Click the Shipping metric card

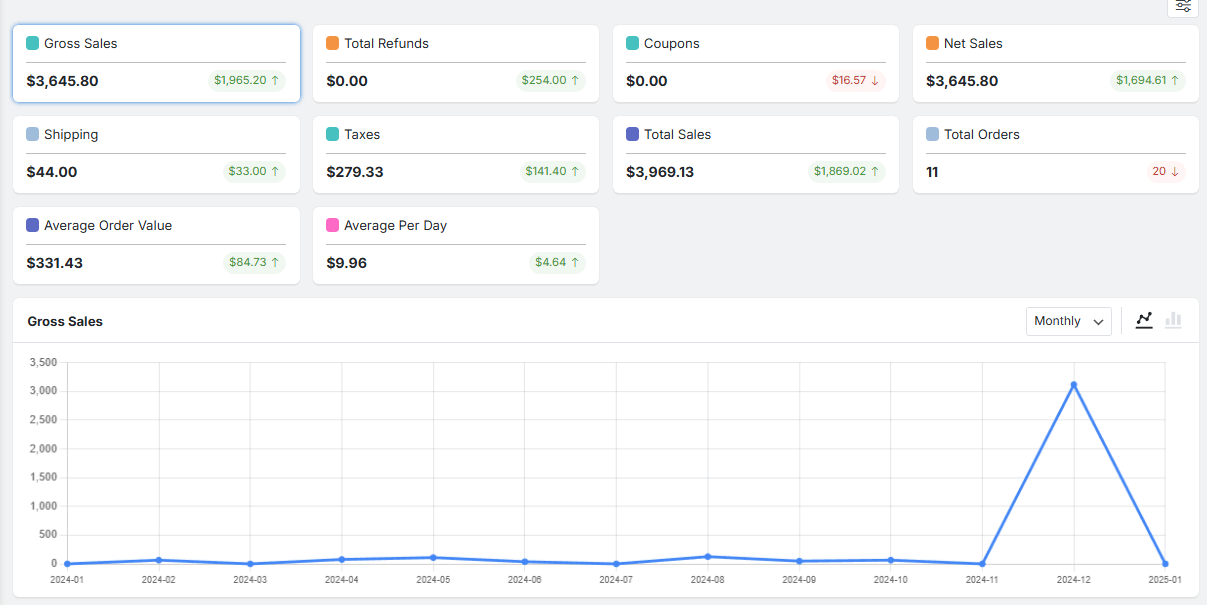tap(156, 154)
